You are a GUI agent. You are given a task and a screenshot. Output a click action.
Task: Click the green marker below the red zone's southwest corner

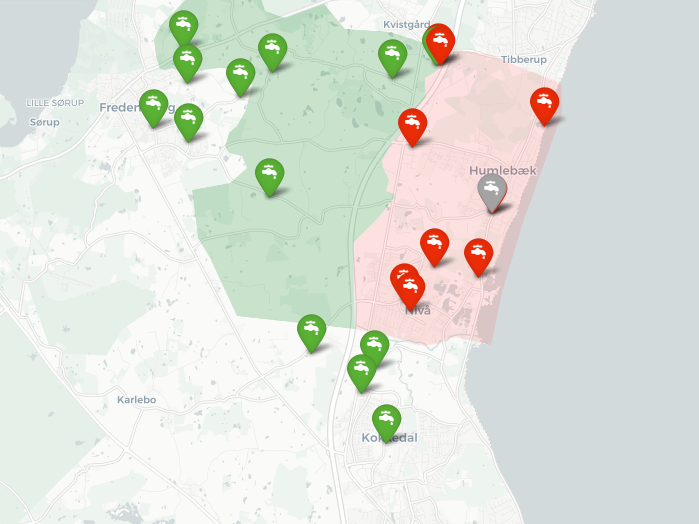pos(374,348)
